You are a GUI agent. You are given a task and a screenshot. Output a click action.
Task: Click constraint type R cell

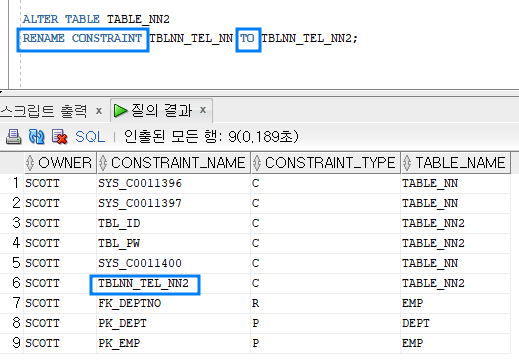(326, 303)
